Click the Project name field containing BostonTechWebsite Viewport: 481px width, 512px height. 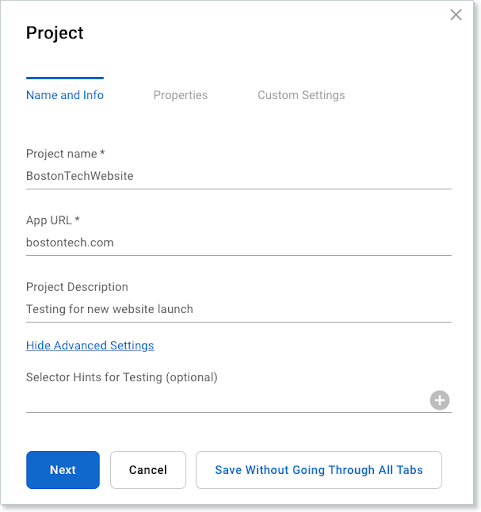[239, 176]
